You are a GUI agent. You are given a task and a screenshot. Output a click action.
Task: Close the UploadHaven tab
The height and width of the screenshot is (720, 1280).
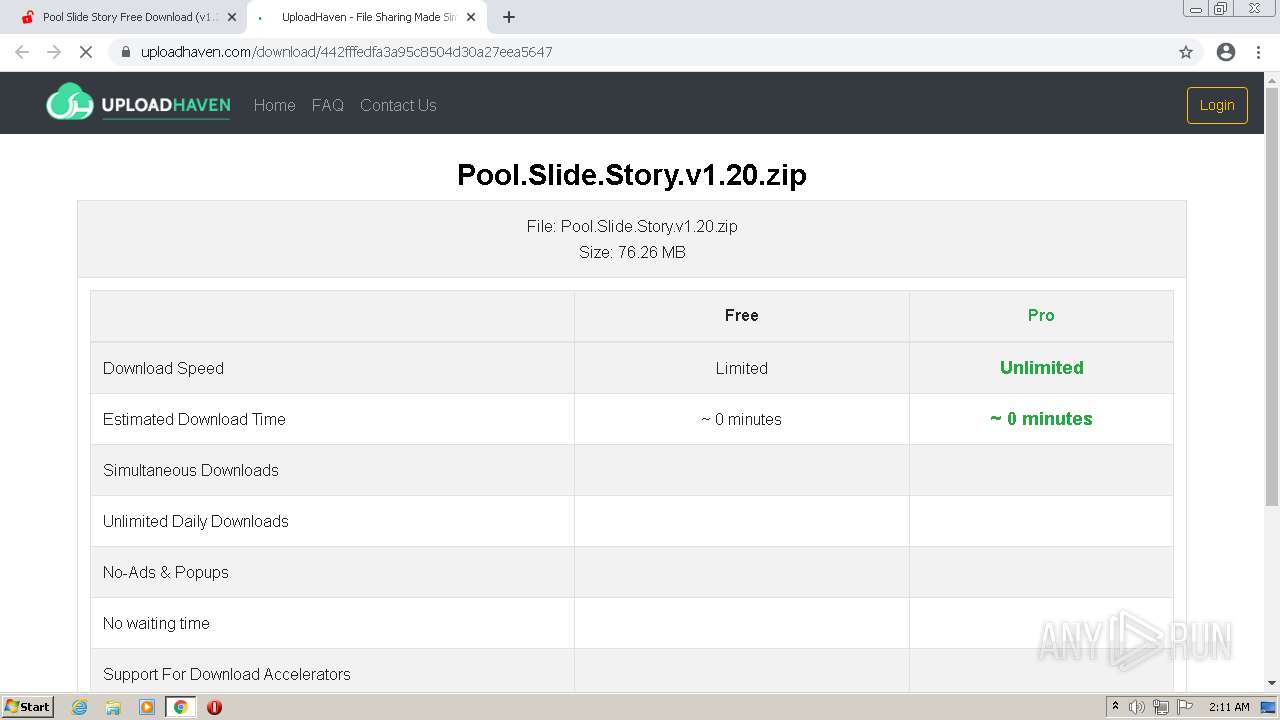(x=471, y=17)
